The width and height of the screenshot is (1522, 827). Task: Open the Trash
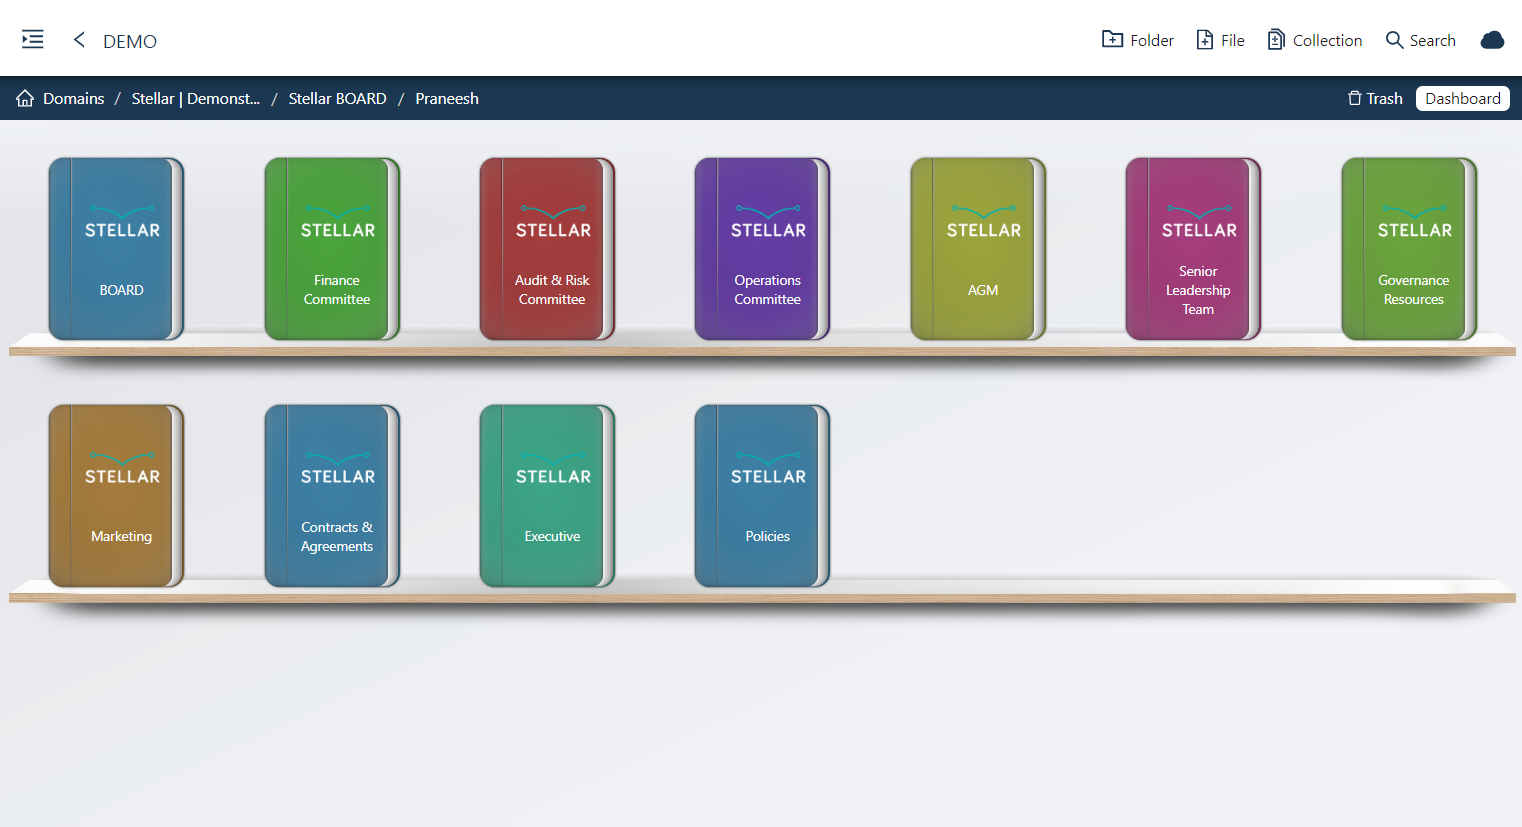[1374, 98]
